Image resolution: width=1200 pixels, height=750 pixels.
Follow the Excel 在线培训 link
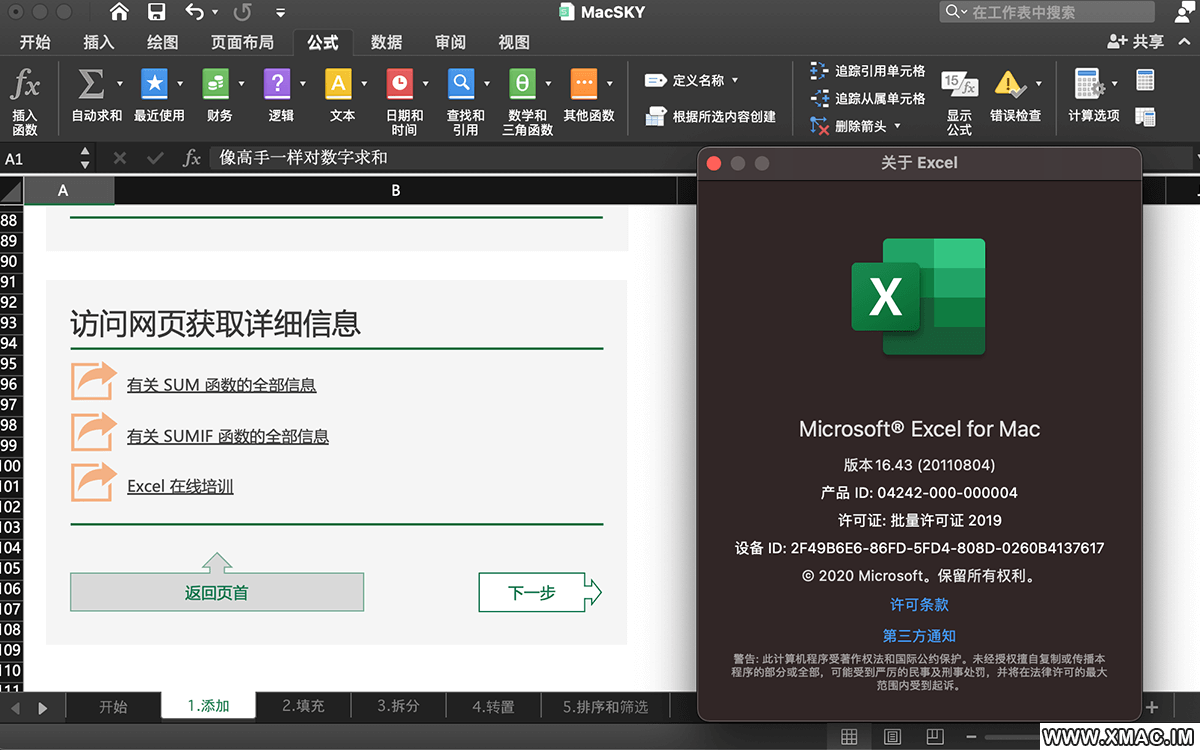[180, 486]
